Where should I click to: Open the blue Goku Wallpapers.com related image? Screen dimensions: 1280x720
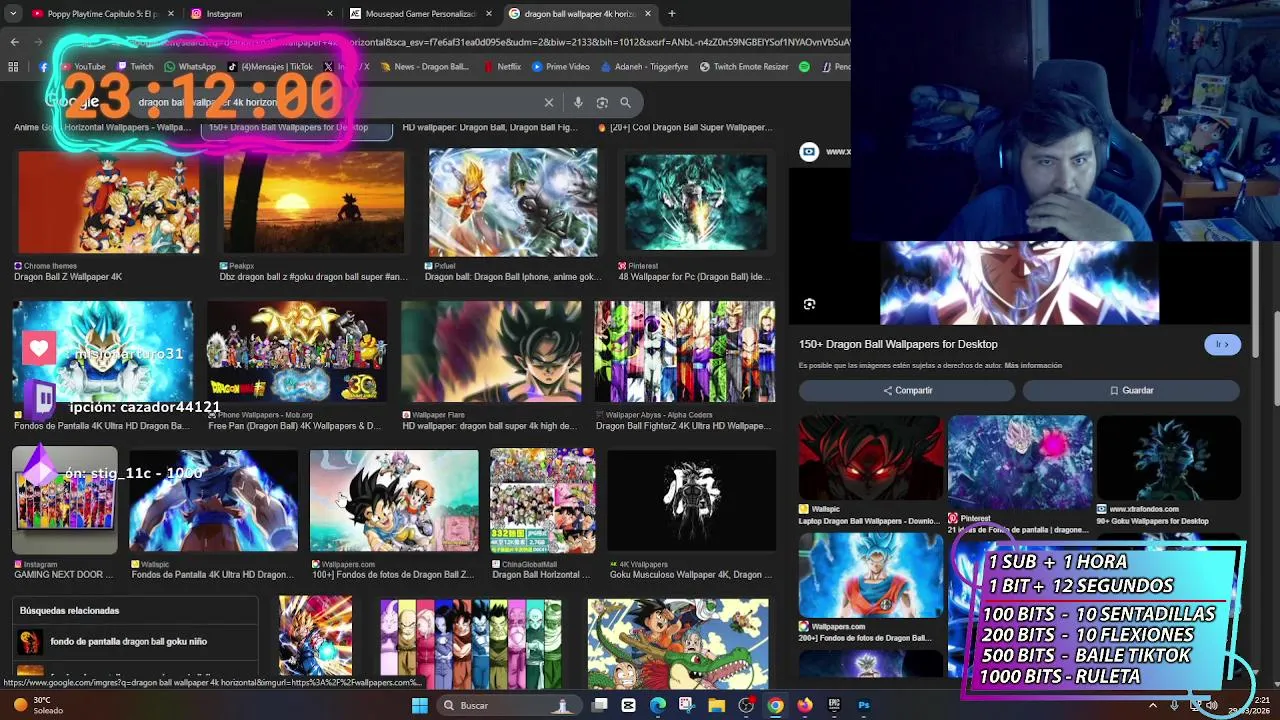(870, 575)
